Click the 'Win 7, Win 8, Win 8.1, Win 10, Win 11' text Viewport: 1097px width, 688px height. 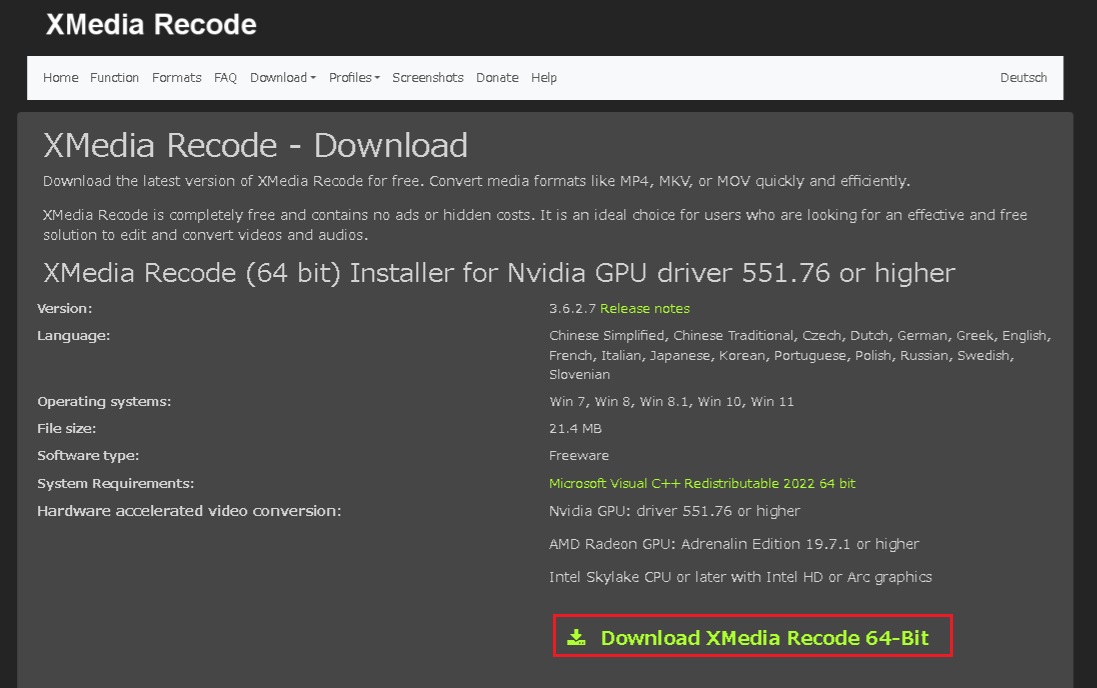pos(672,402)
